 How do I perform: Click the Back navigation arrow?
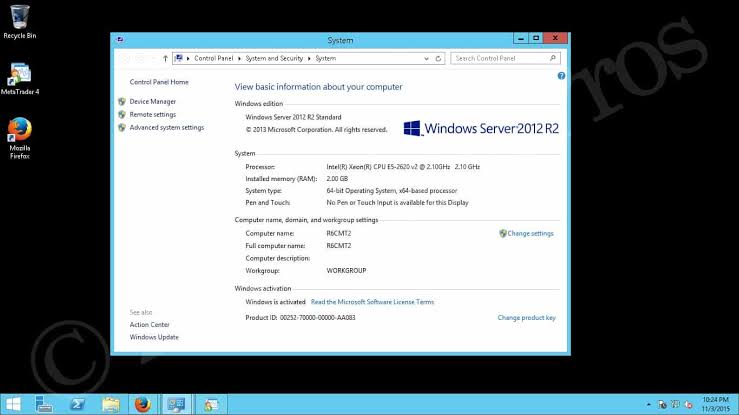(125, 58)
